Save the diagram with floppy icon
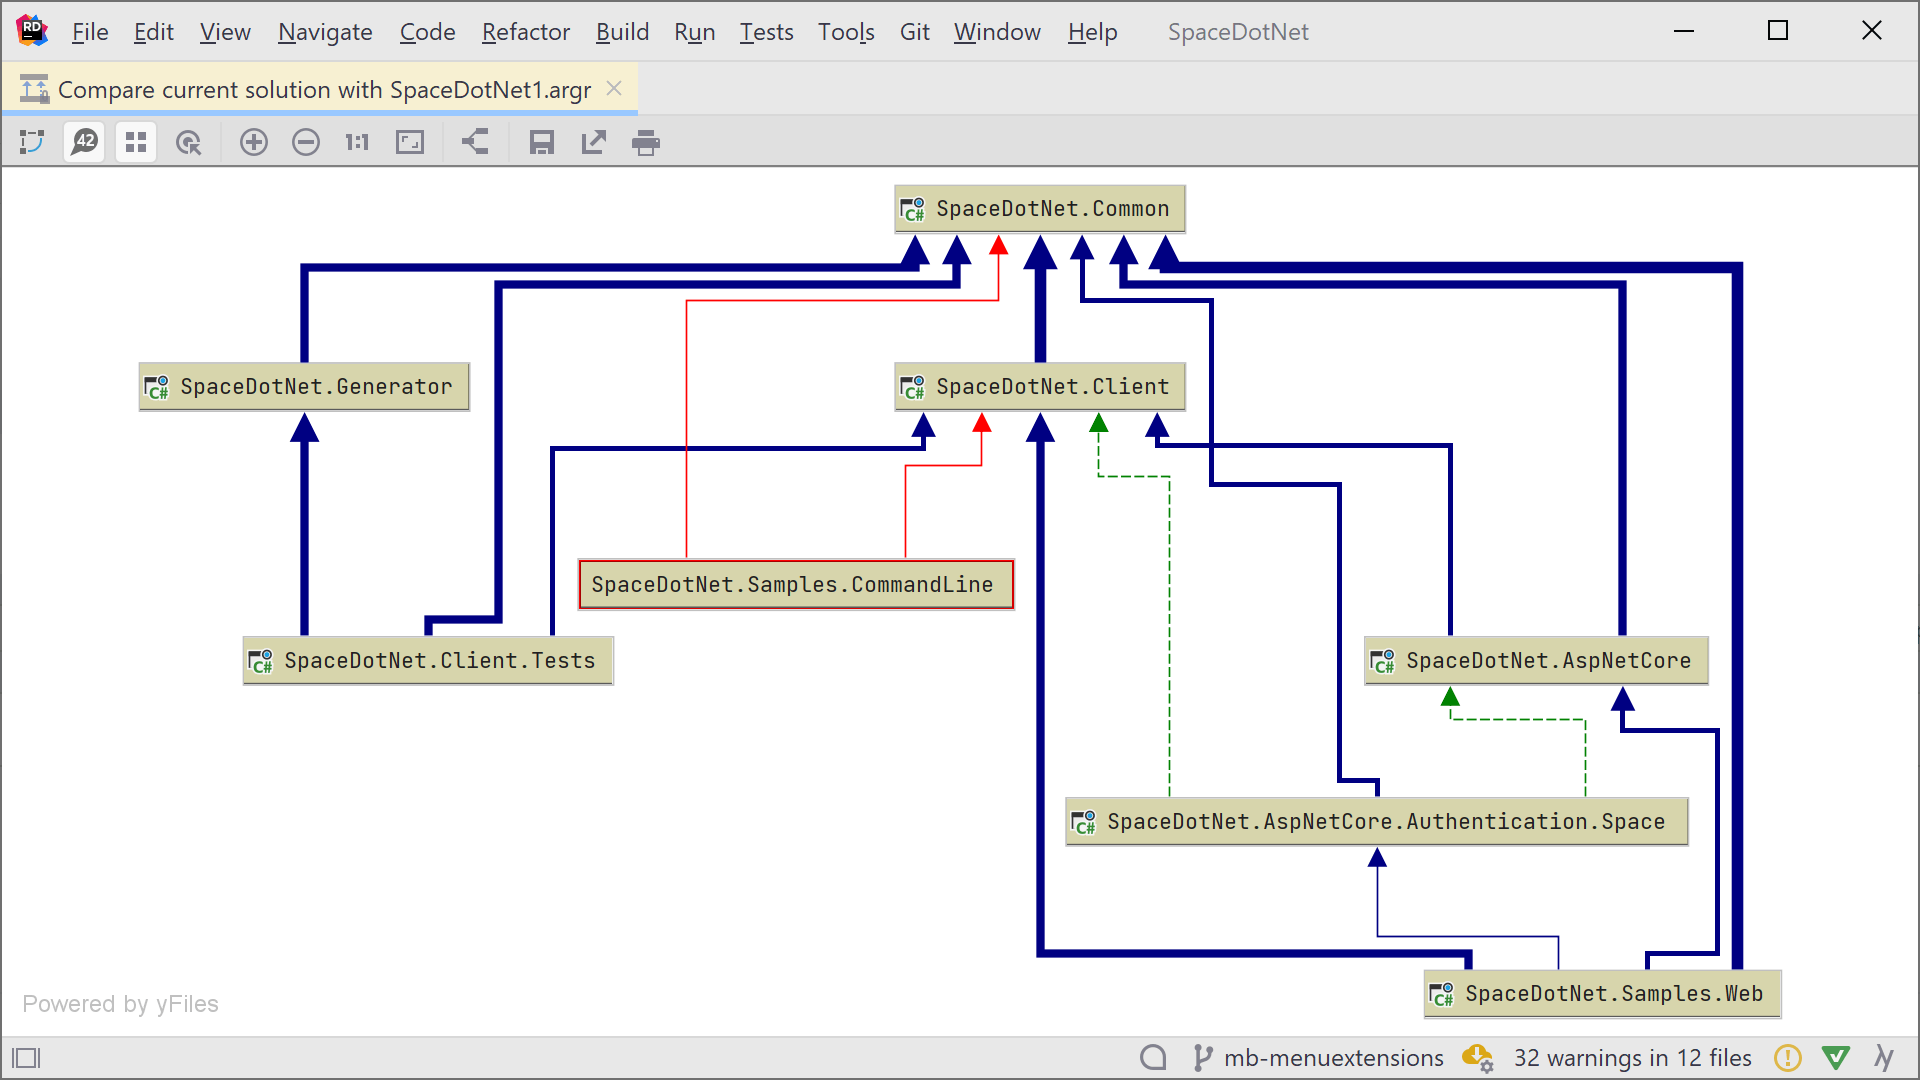This screenshot has height=1080, width=1920. pyautogui.click(x=541, y=143)
